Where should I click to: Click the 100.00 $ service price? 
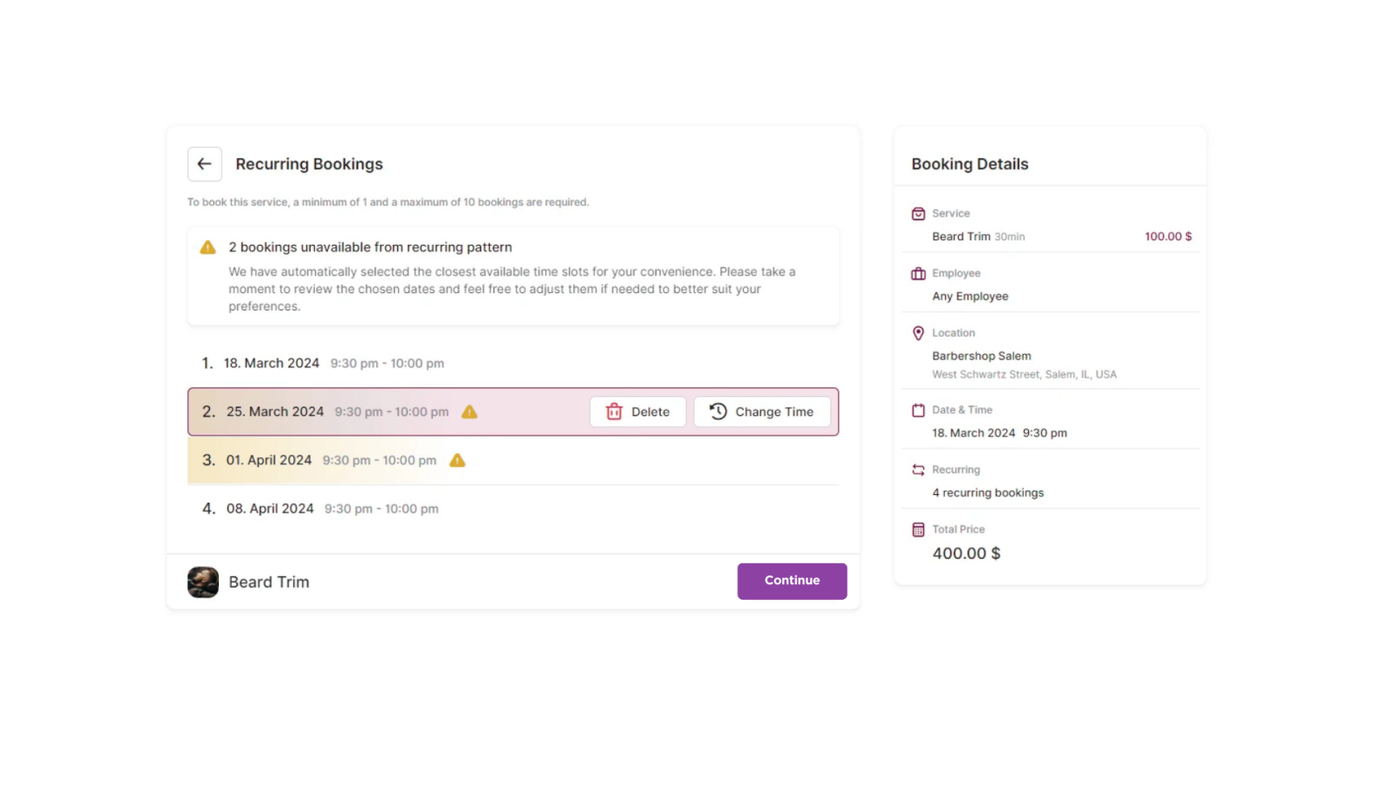coord(1167,237)
